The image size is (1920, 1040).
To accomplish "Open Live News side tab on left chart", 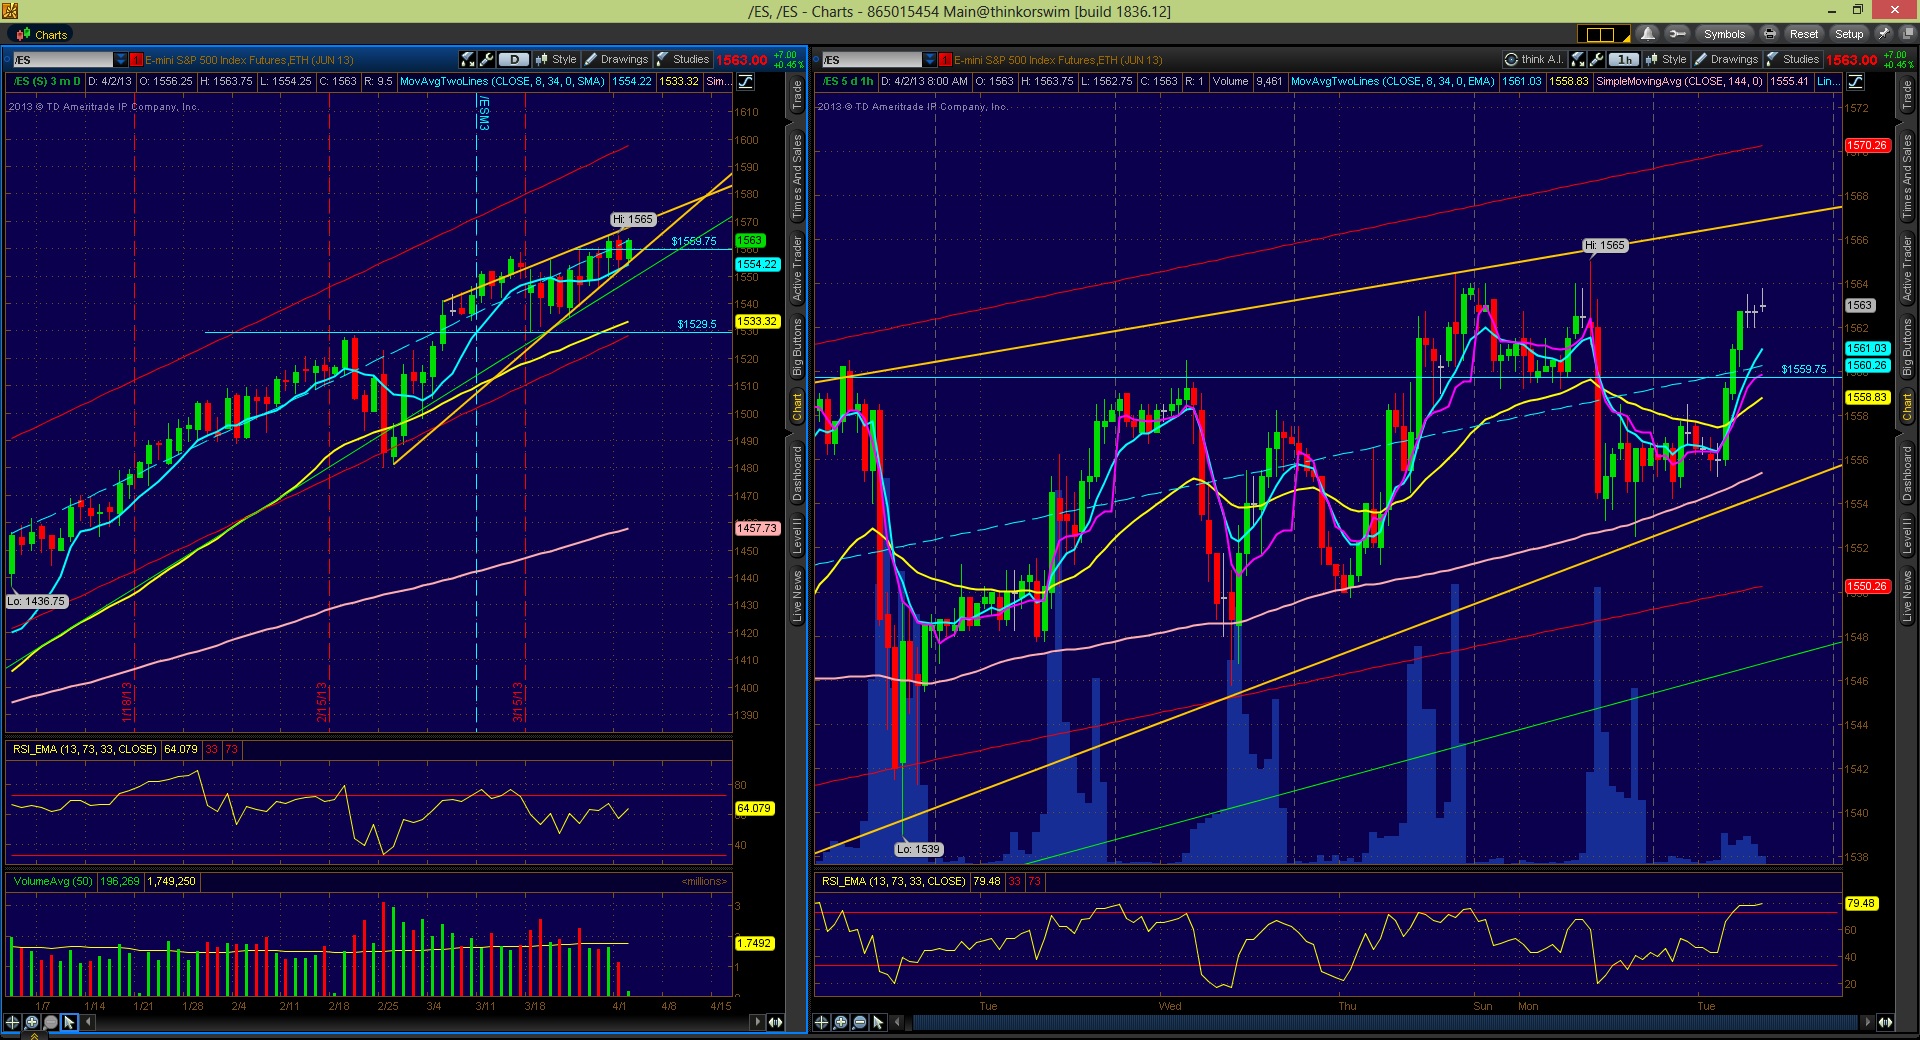I will coord(797,597).
